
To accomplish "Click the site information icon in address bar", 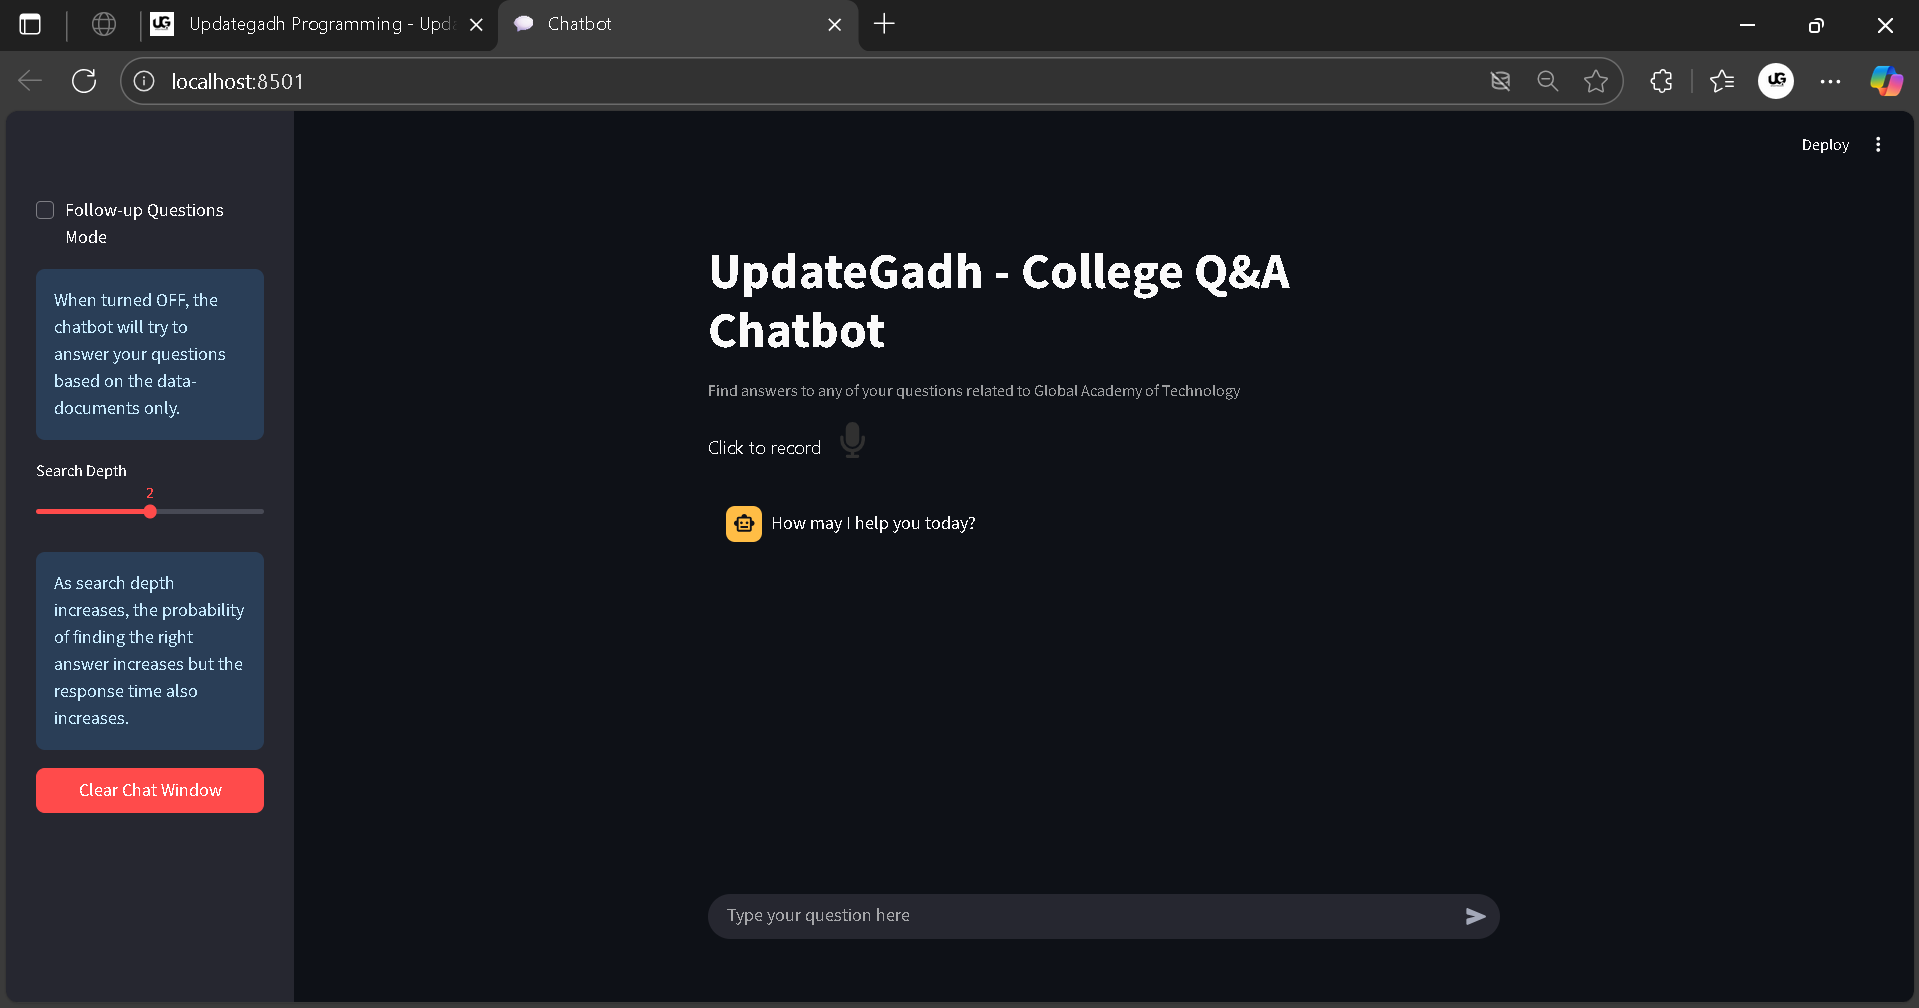I will click(143, 81).
